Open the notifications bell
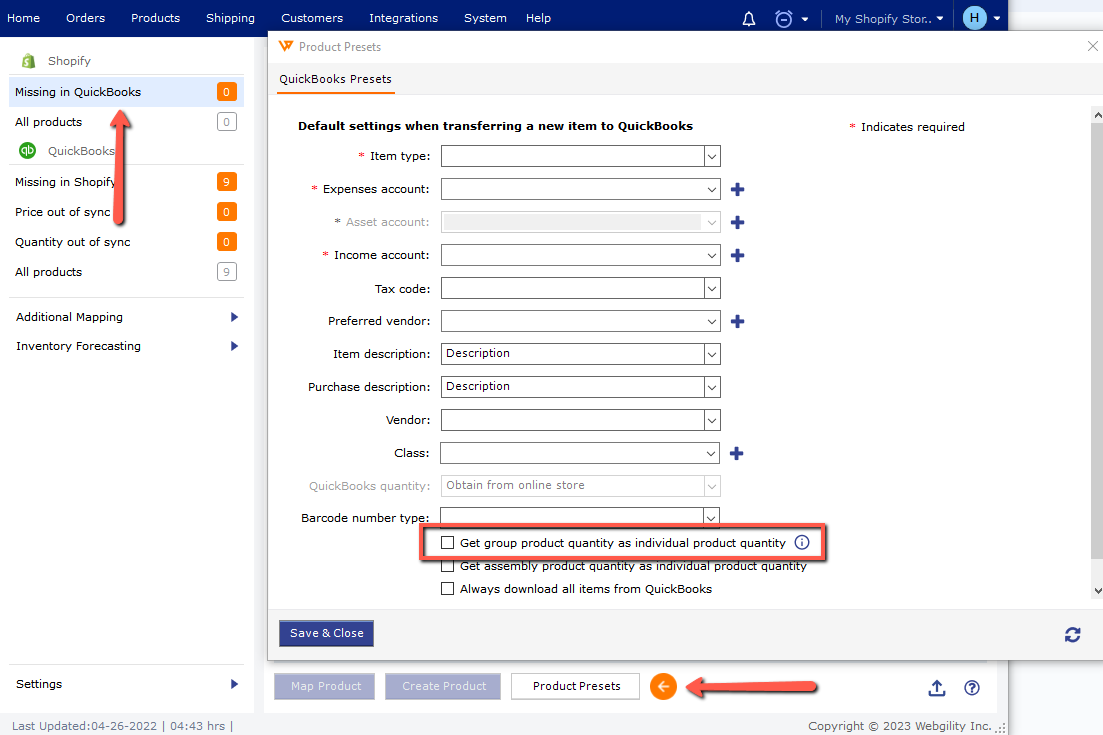Image resolution: width=1103 pixels, height=735 pixels. [x=748, y=19]
